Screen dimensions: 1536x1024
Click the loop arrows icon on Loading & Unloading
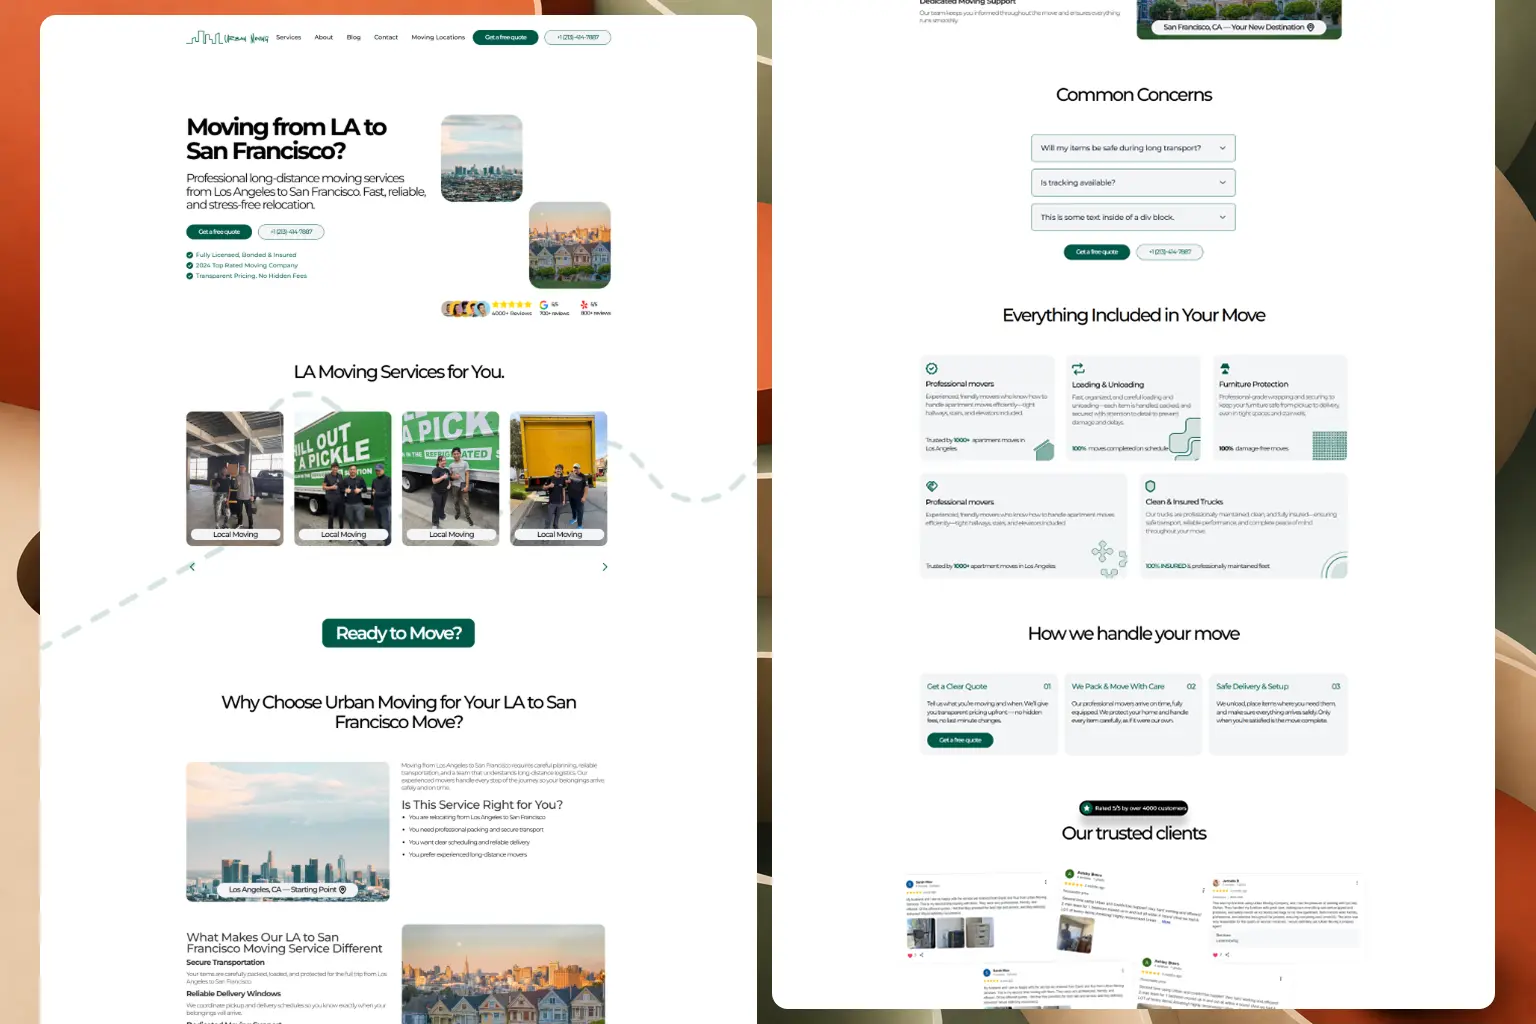click(x=1078, y=369)
